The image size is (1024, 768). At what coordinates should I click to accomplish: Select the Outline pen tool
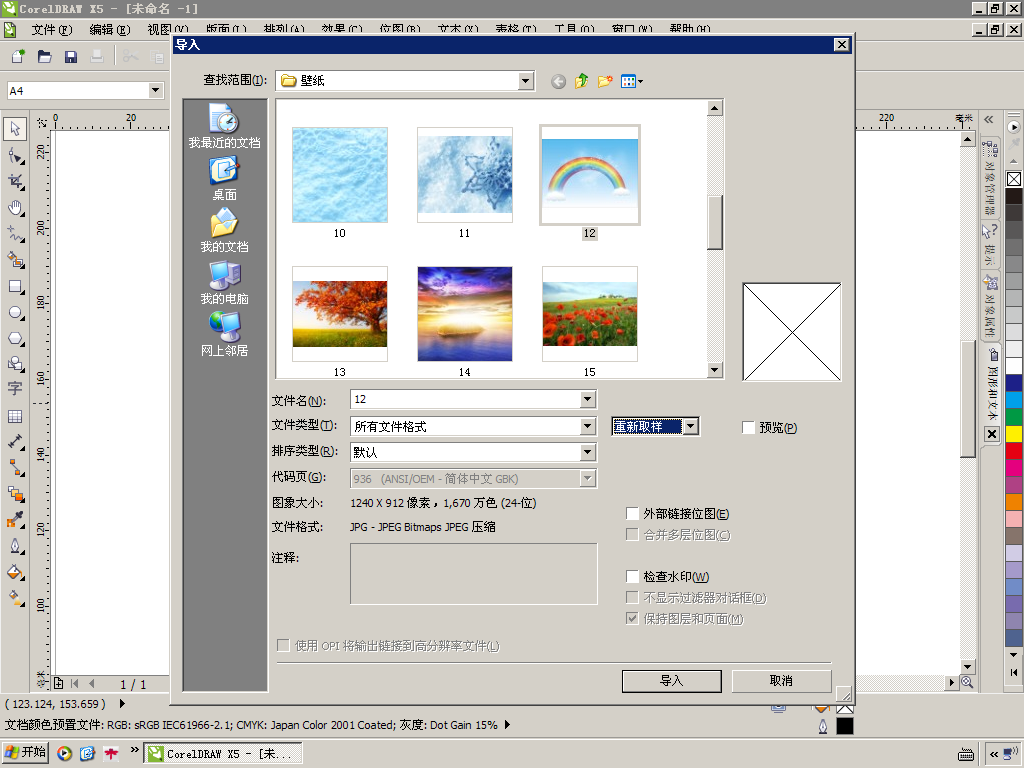(x=15, y=546)
